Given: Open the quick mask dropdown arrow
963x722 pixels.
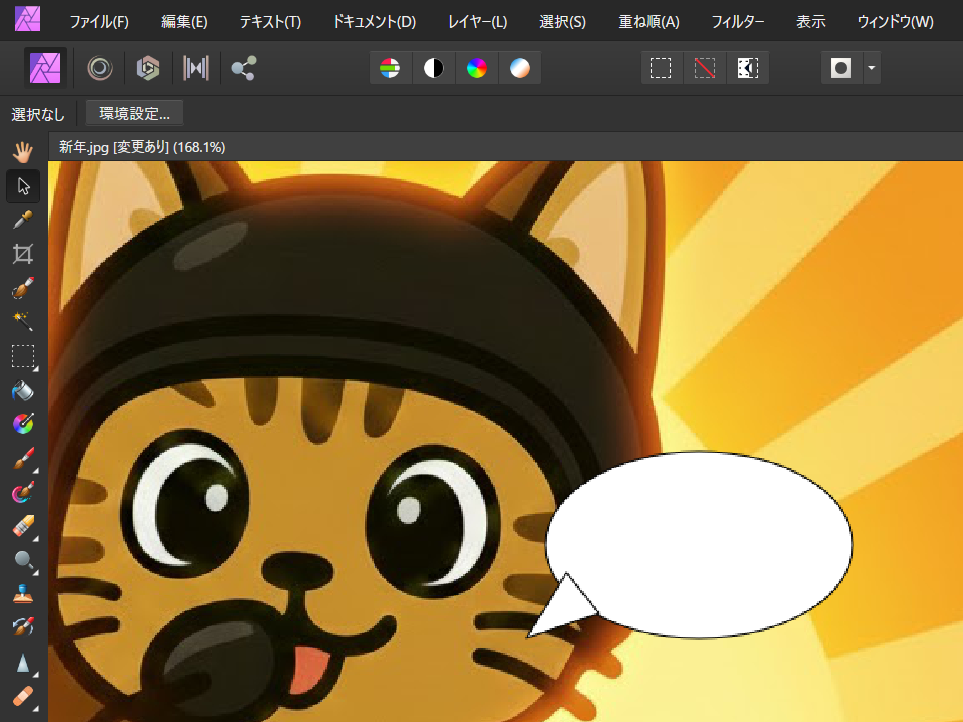Looking at the screenshot, I should [x=872, y=68].
